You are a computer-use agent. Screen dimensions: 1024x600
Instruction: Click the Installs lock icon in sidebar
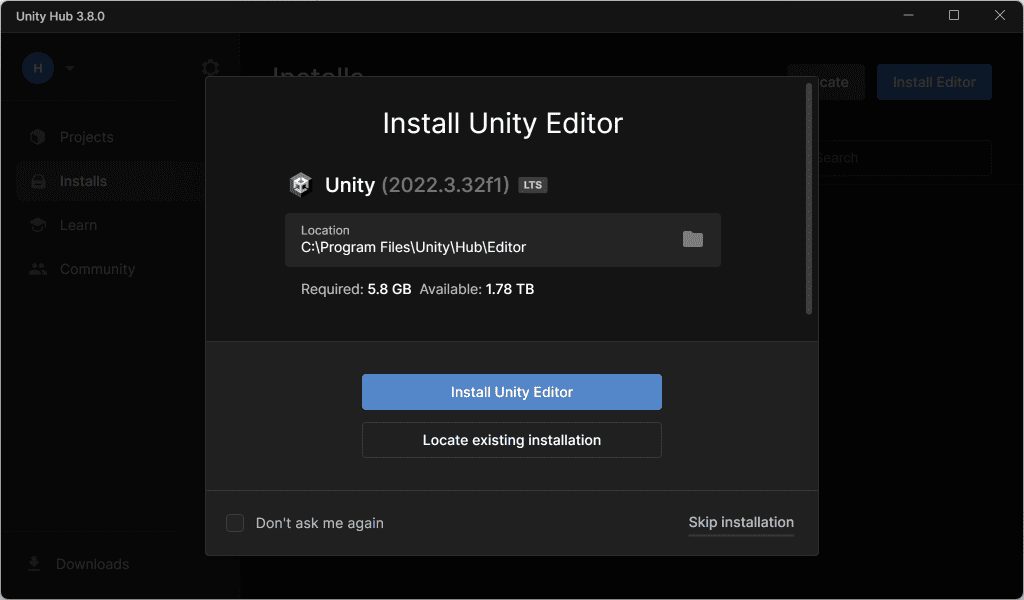pyautogui.click(x=38, y=181)
